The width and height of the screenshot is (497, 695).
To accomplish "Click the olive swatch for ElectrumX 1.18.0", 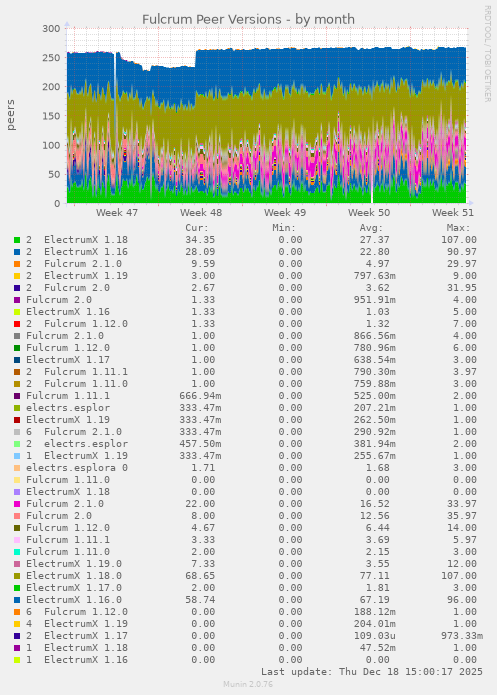I will click(17, 576).
